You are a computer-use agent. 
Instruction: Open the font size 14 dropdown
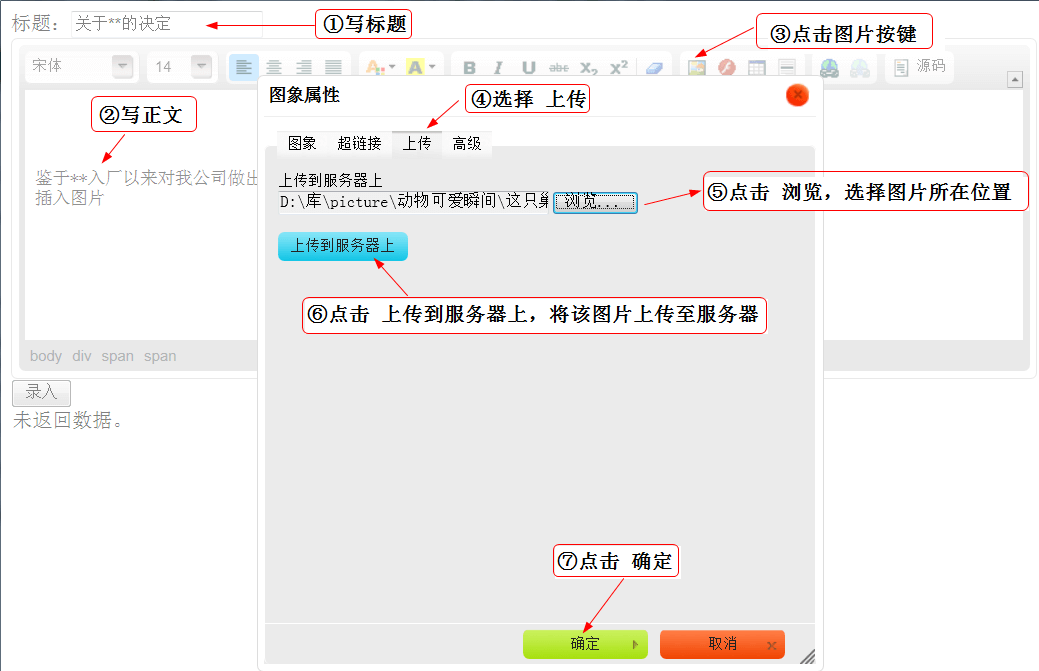(x=201, y=67)
